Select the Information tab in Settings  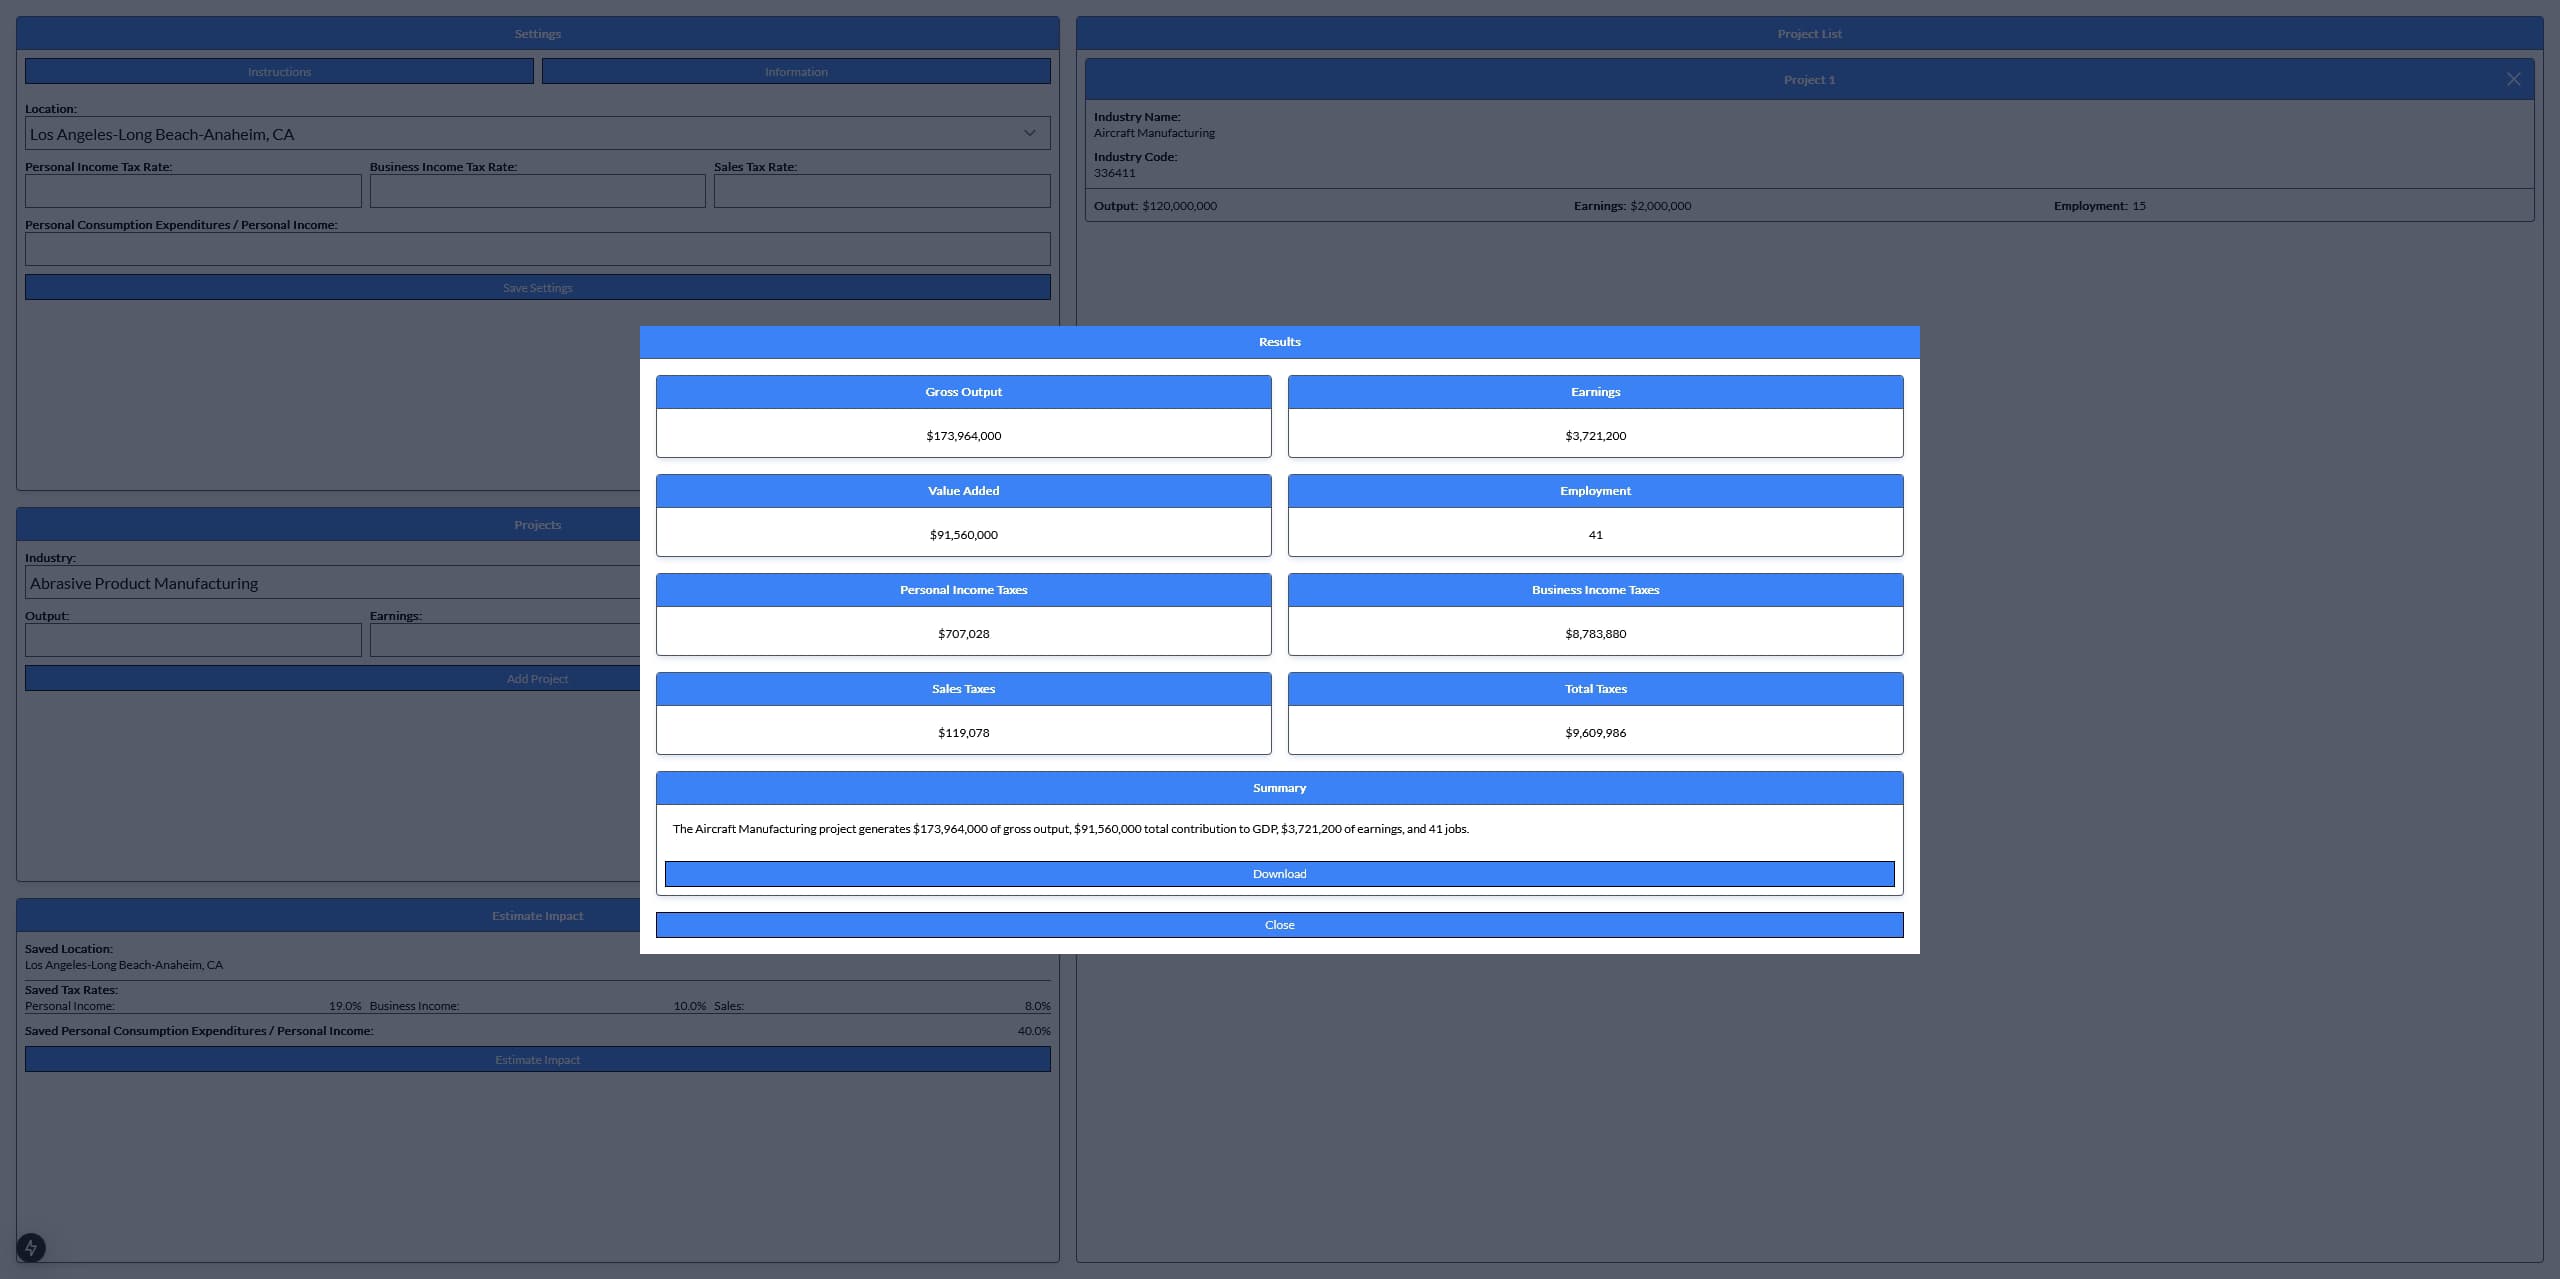pos(795,70)
